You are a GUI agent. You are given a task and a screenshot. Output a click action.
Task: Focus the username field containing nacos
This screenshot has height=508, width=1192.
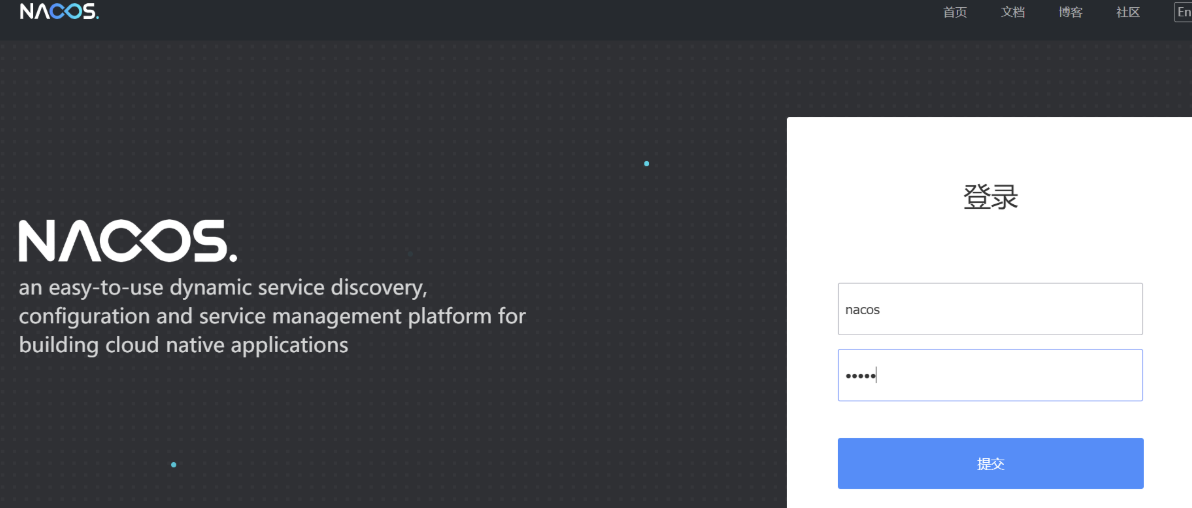[989, 309]
